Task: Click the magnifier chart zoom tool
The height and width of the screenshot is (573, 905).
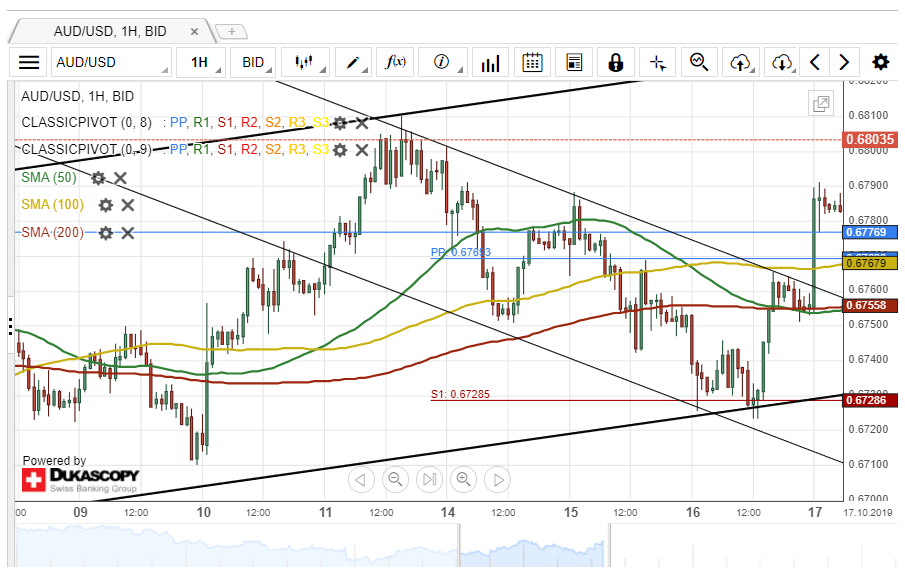Action: [x=700, y=62]
